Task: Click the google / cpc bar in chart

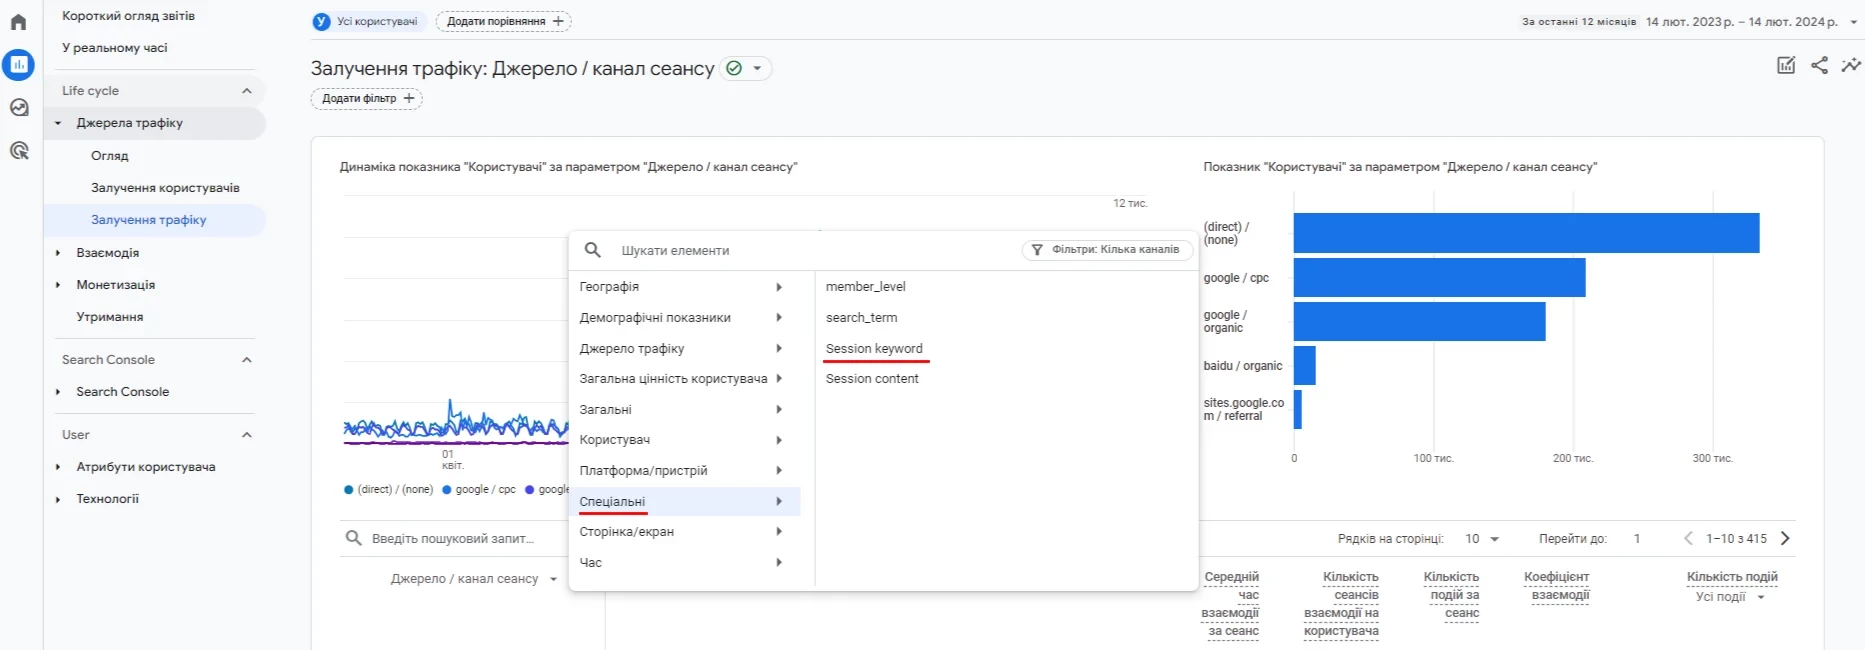Action: 1439,278
